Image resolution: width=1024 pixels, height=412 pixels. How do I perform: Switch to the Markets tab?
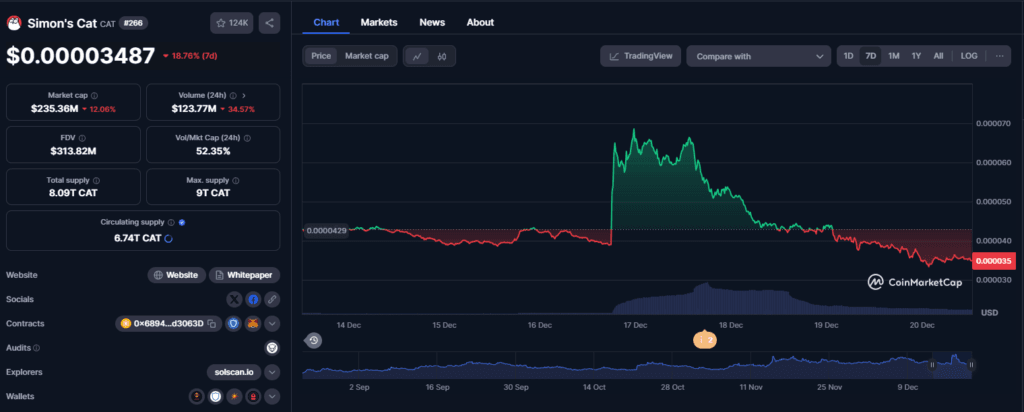coord(379,22)
